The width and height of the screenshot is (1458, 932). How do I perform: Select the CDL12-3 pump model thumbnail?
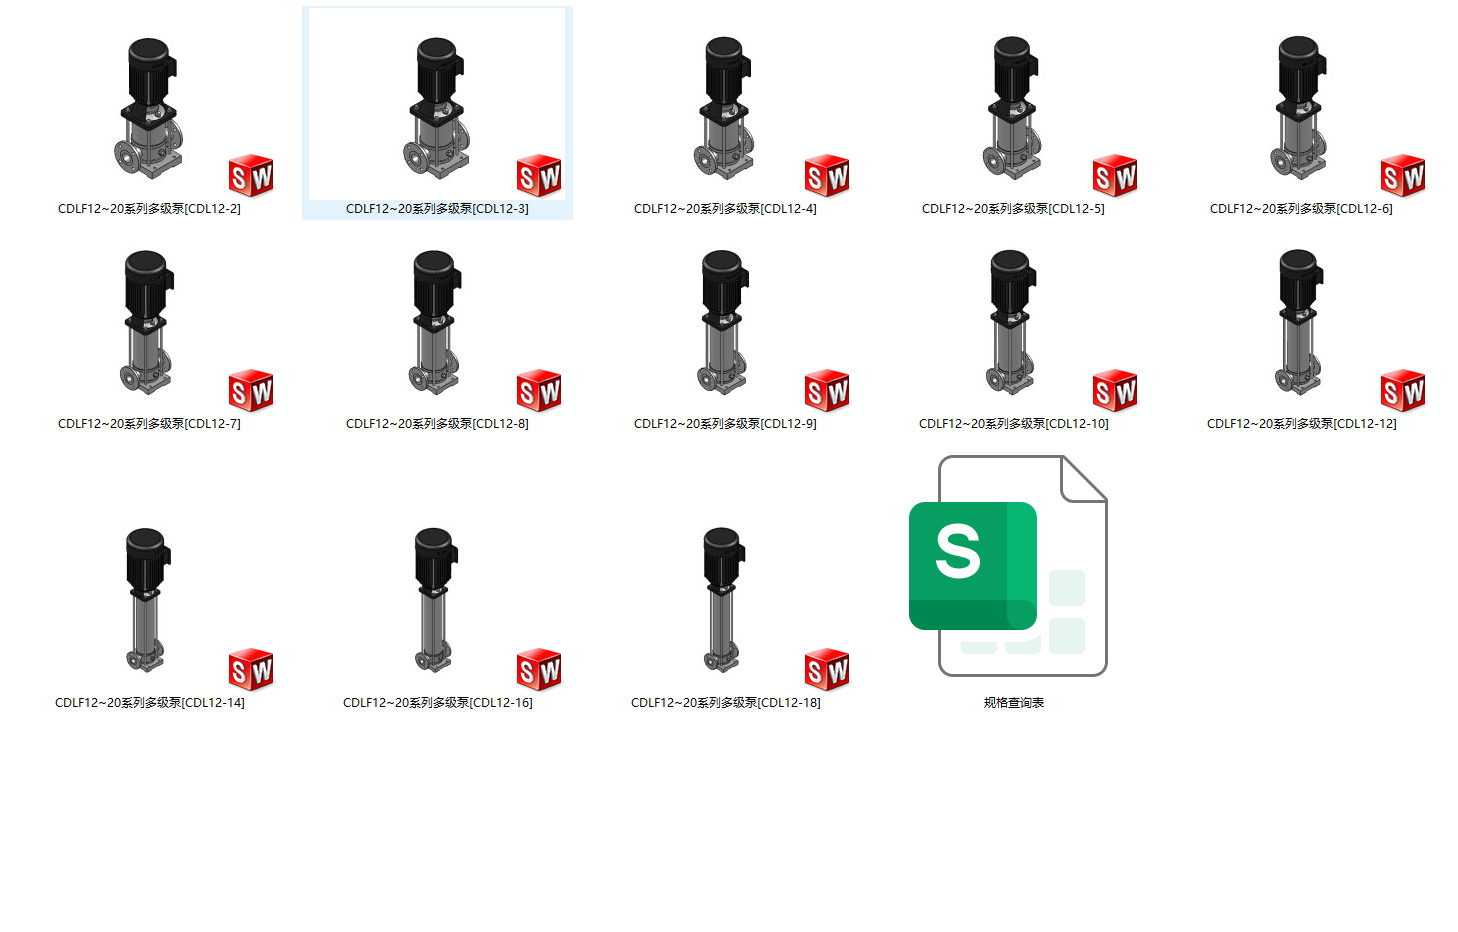tap(437, 108)
